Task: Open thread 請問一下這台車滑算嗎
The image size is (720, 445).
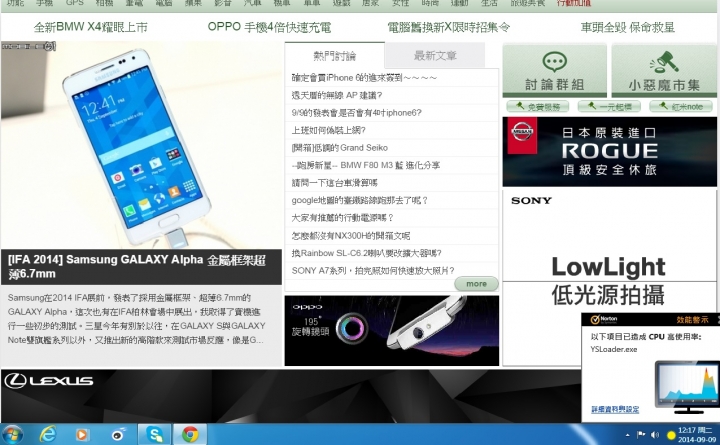Action: click(334, 183)
